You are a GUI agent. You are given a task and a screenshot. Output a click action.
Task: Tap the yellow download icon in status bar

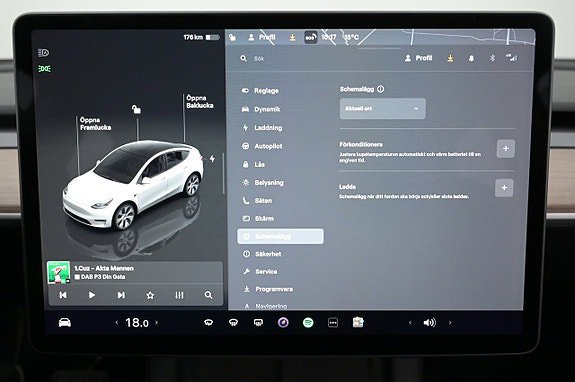(292, 37)
